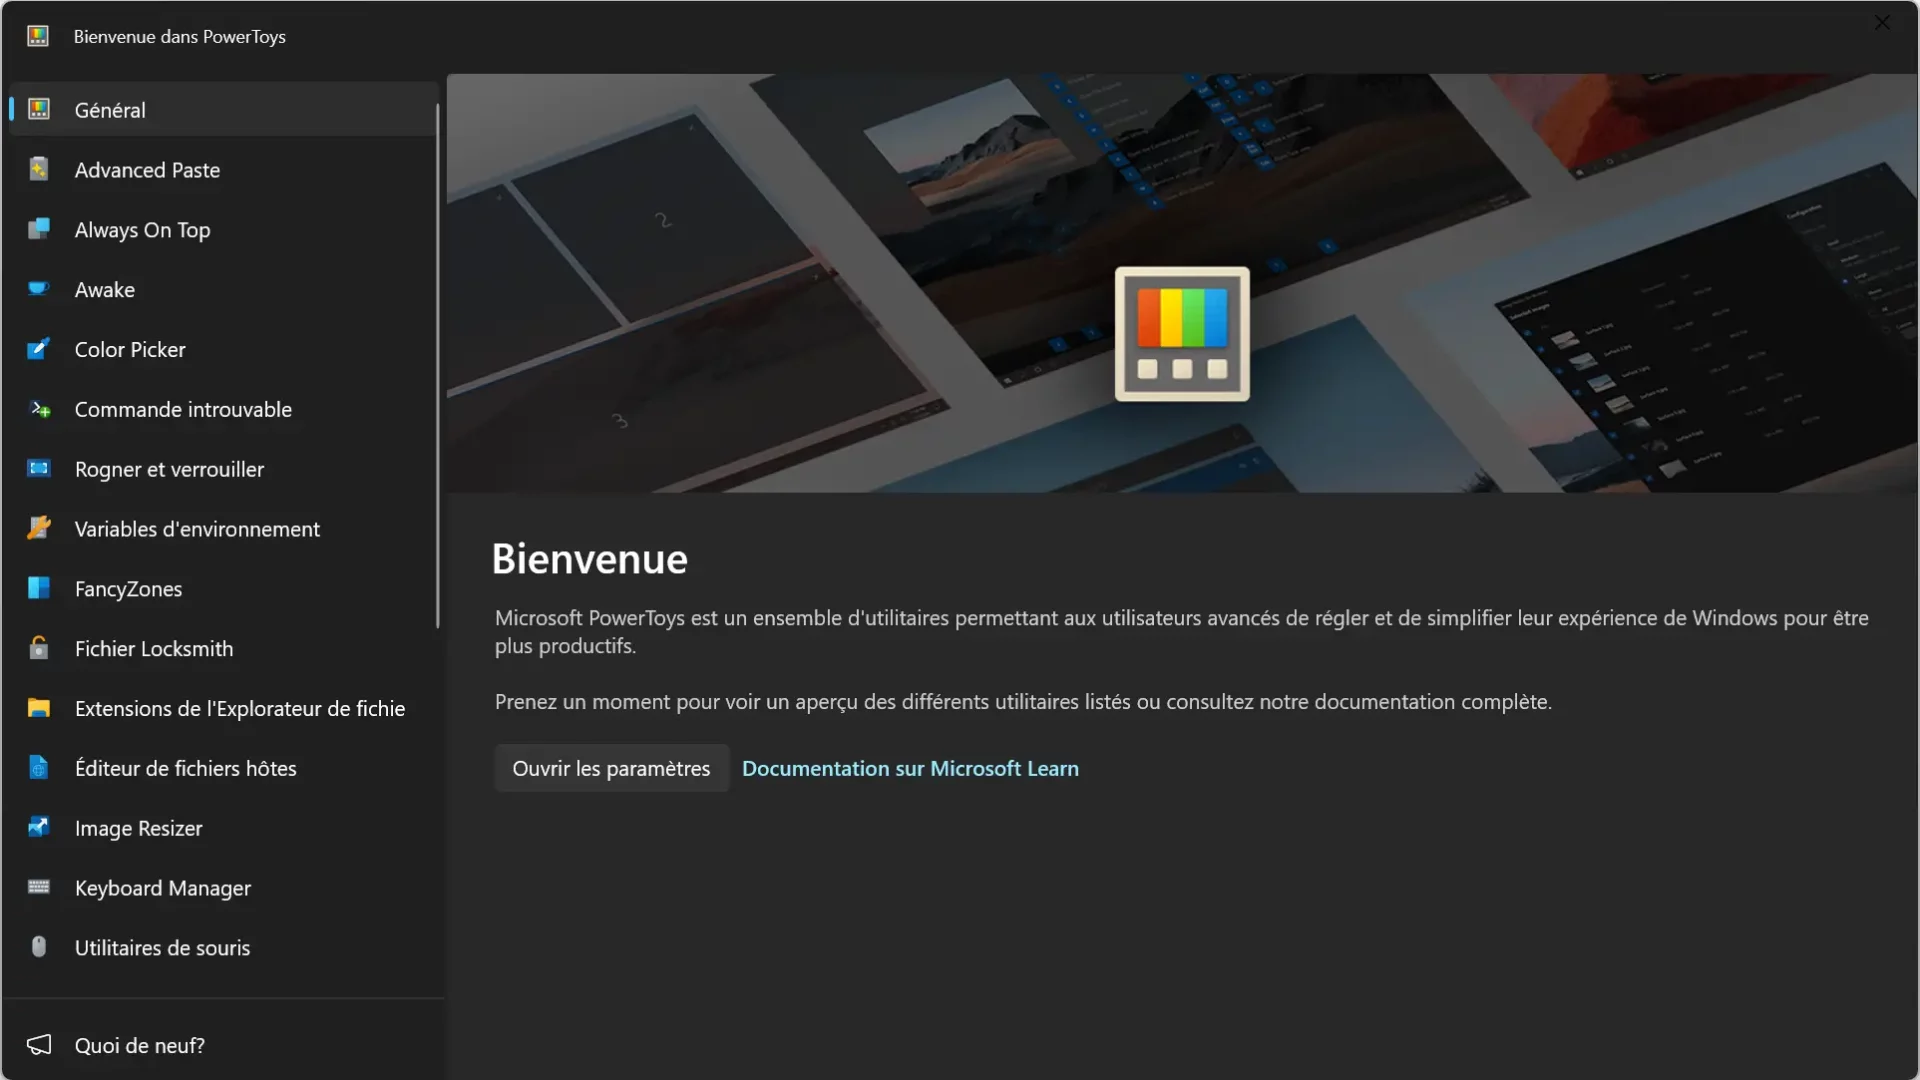The height and width of the screenshot is (1080, 1920).
Task: Open Quoi de neuf section
Action: tap(138, 1046)
